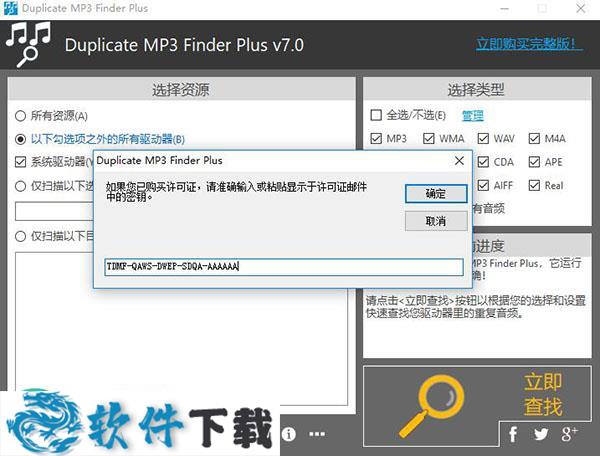Viewport: 600px width, 456px height.
Task: Uncheck the APE format checkbox
Action: (x=535, y=161)
